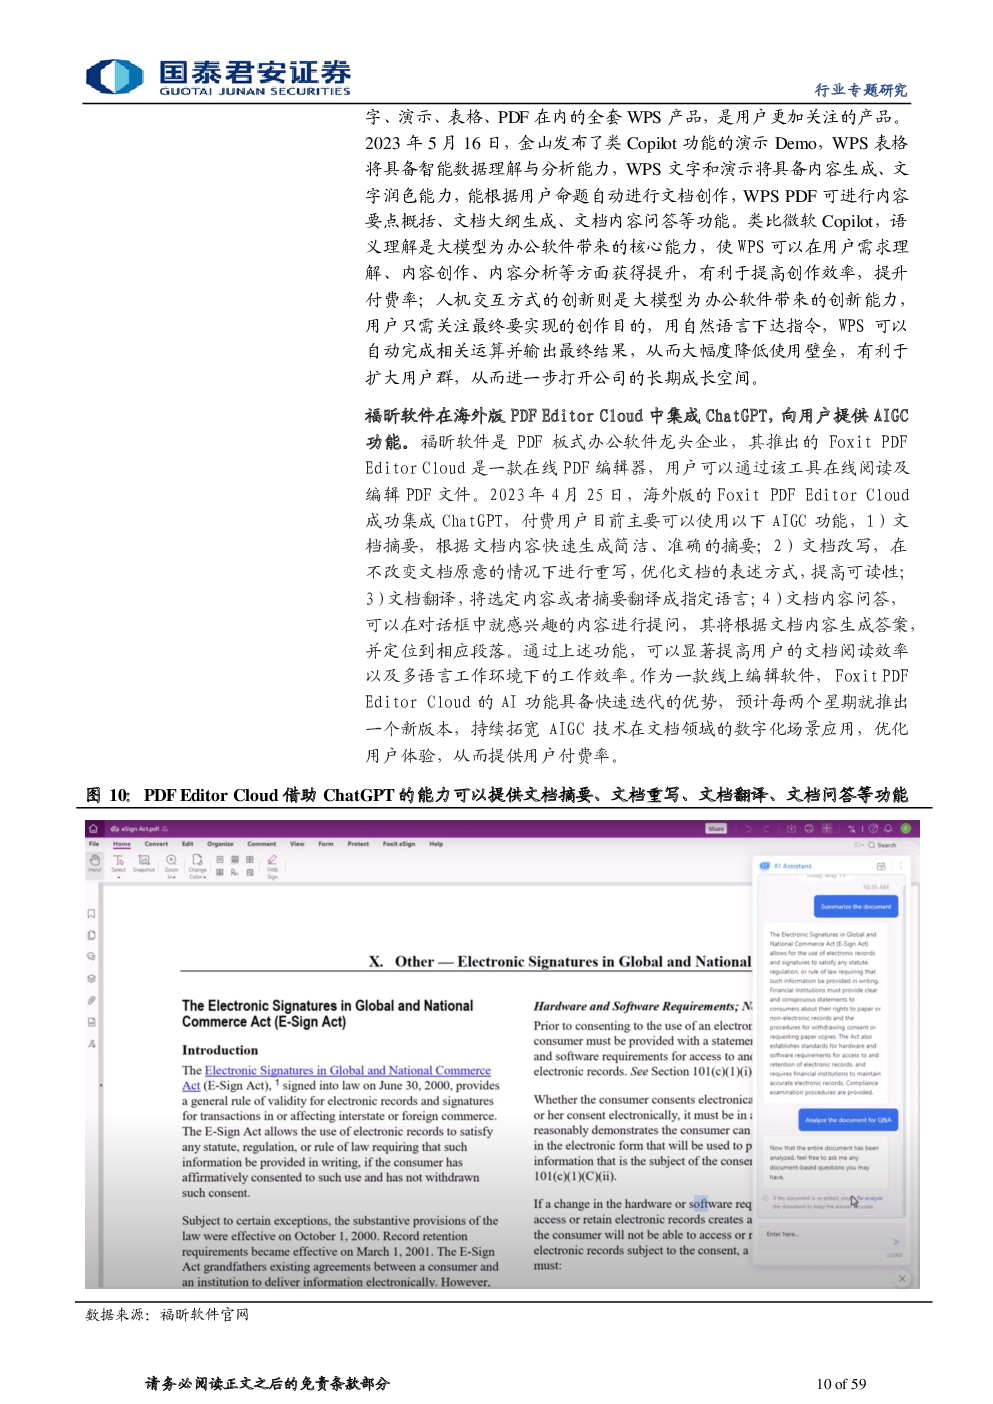Viewport: 993px width, 1404px height.
Task: Click the Search field
Action: 892,845
